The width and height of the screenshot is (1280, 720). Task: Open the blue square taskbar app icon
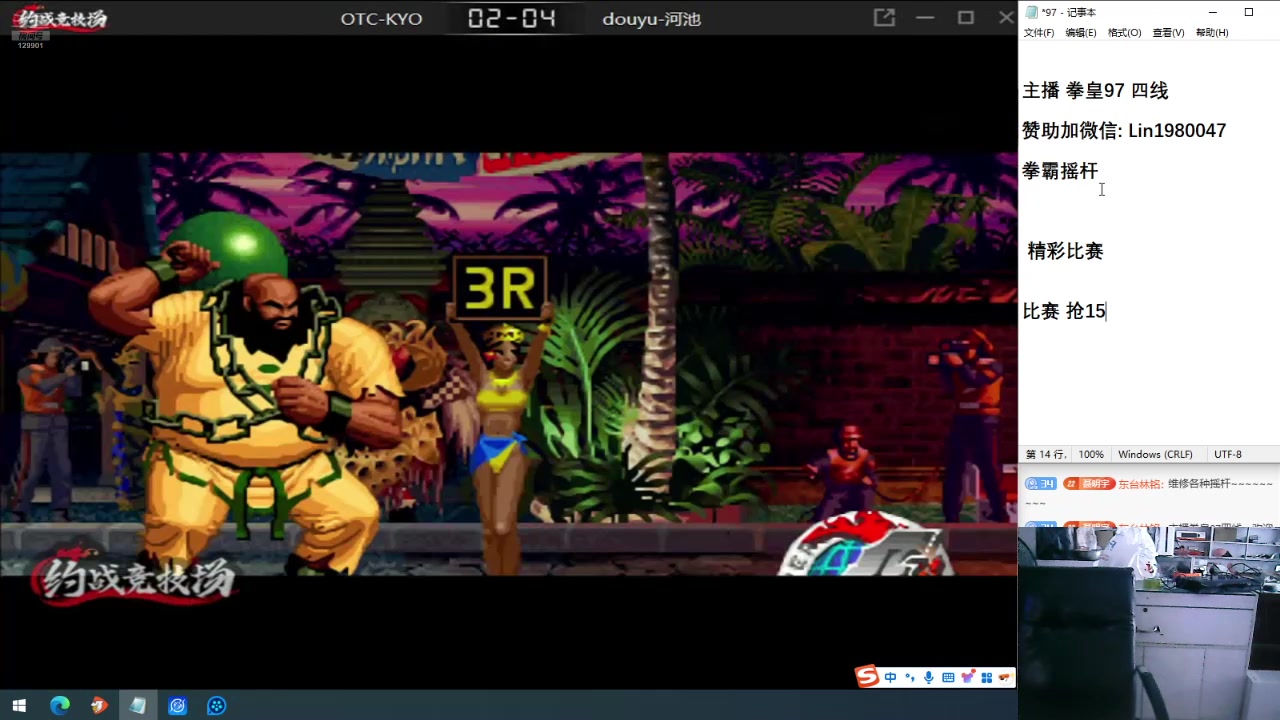tap(178, 706)
